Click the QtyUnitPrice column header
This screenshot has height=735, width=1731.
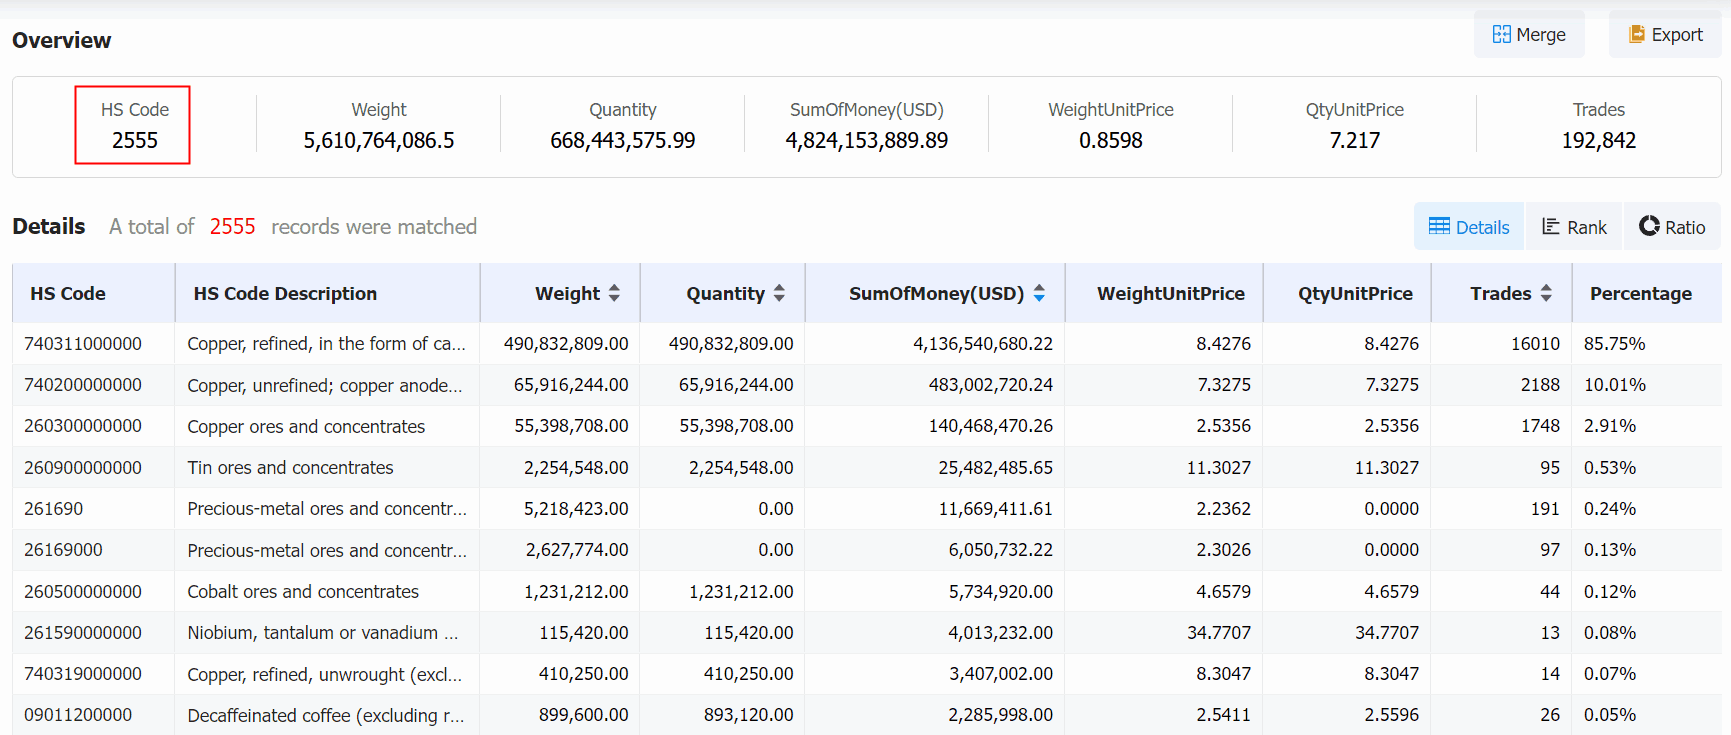click(x=1347, y=293)
